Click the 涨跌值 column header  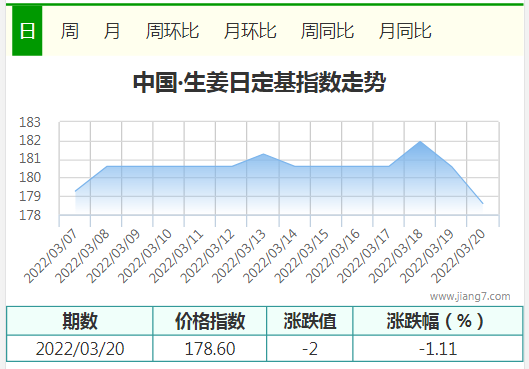tap(310, 321)
